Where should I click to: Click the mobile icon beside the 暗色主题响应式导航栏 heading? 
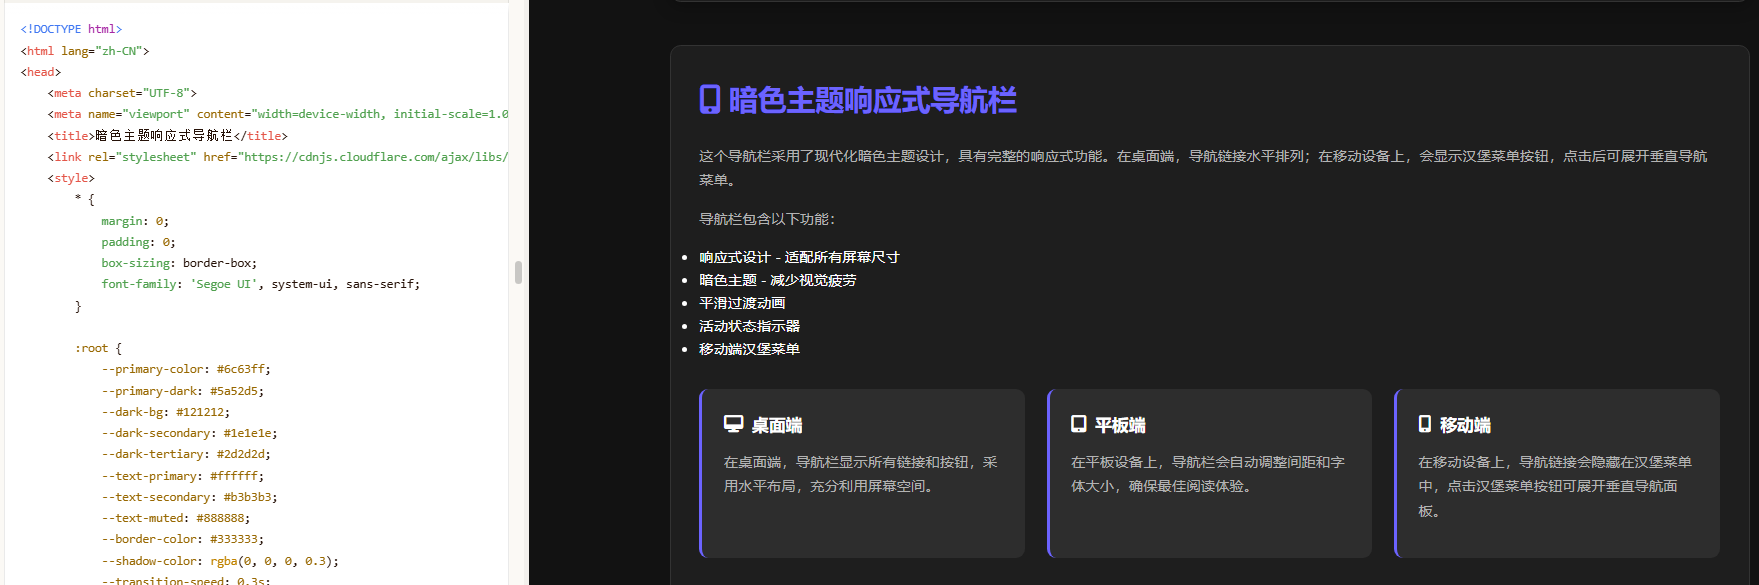[710, 100]
